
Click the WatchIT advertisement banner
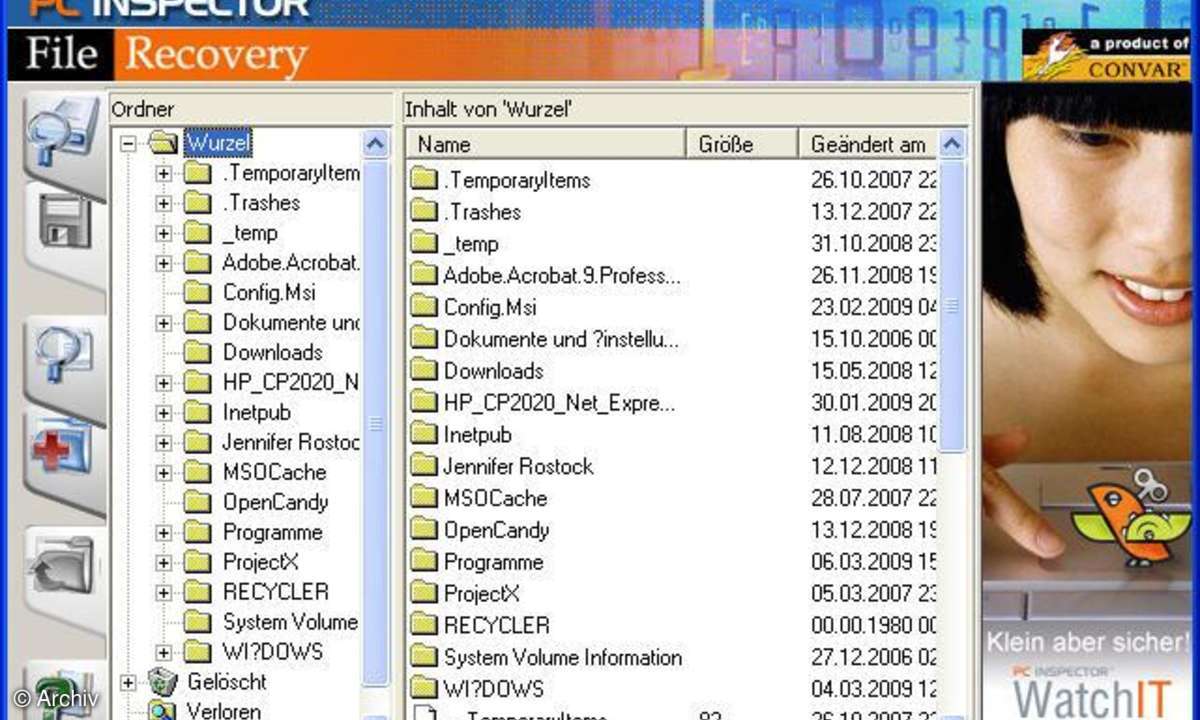(x=1090, y=670)
